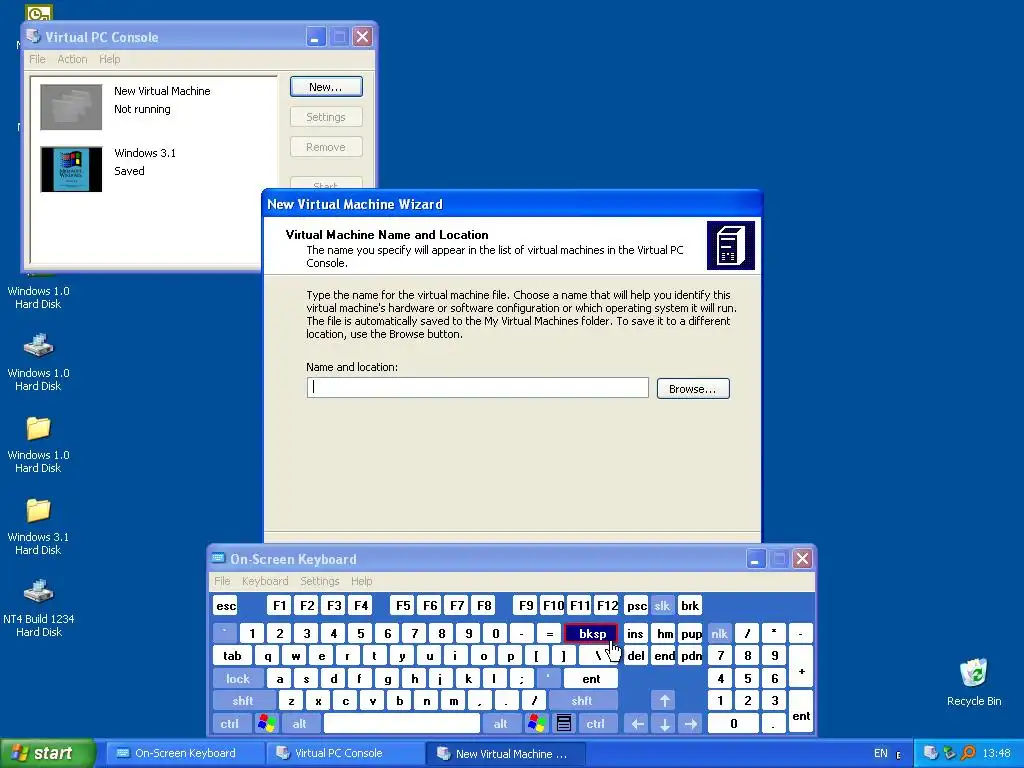
Task: Toggle the lock (caps lock) key
Action: [238, 679]
